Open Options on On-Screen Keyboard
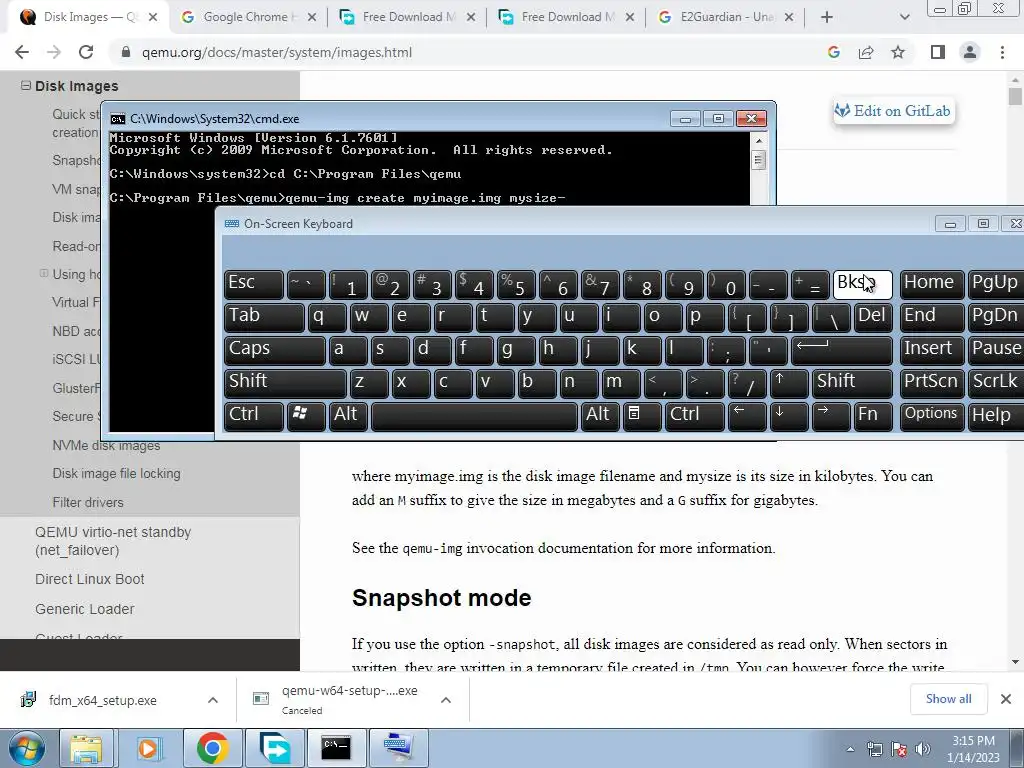1024x768 pixels. point(931,416)
